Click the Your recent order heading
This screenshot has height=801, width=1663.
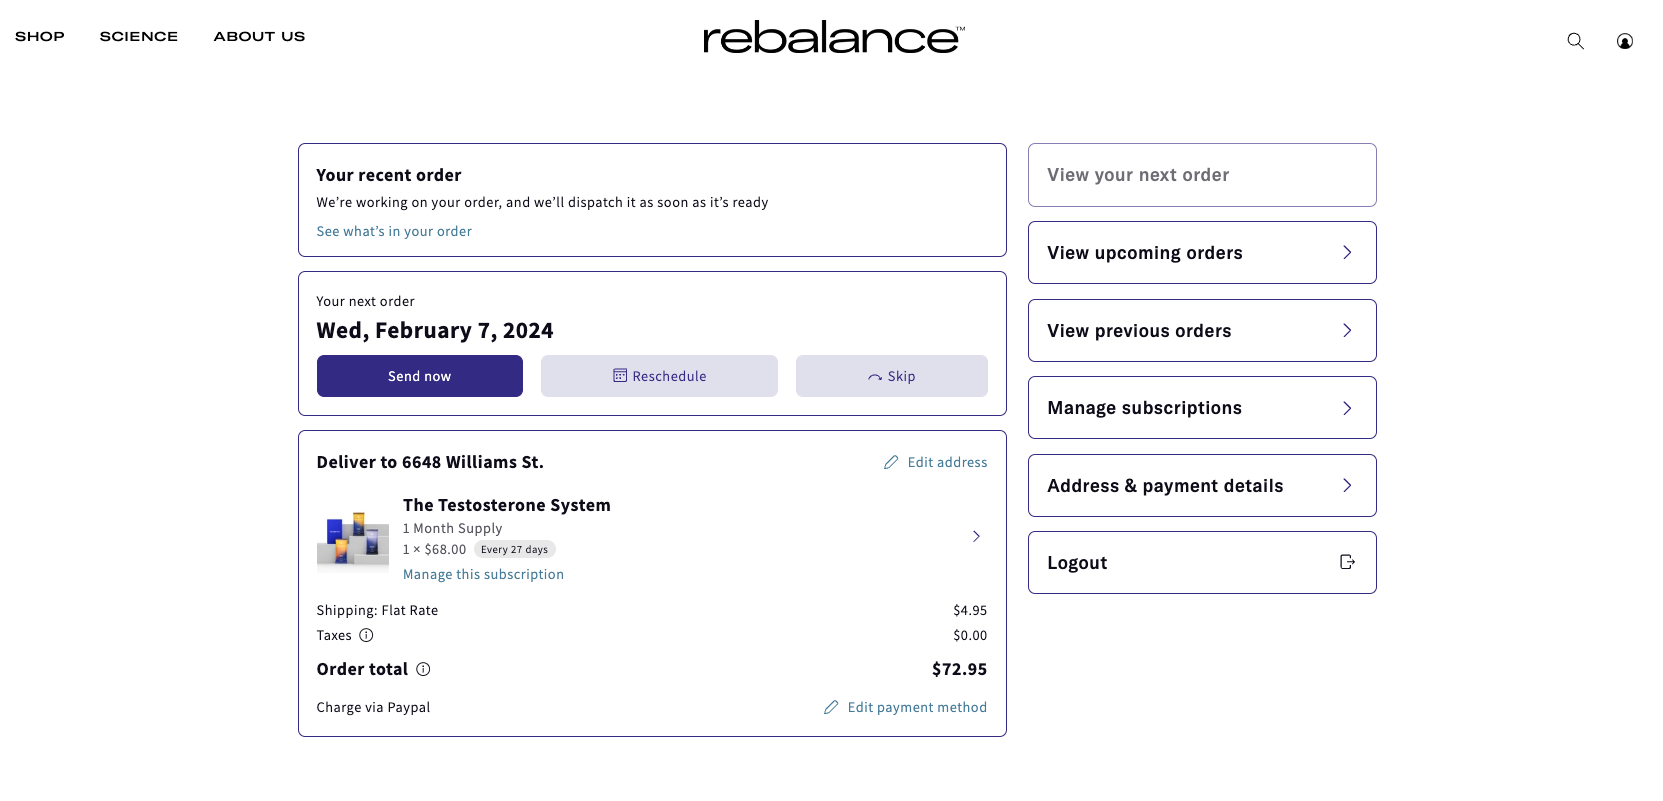pos(389,175)
